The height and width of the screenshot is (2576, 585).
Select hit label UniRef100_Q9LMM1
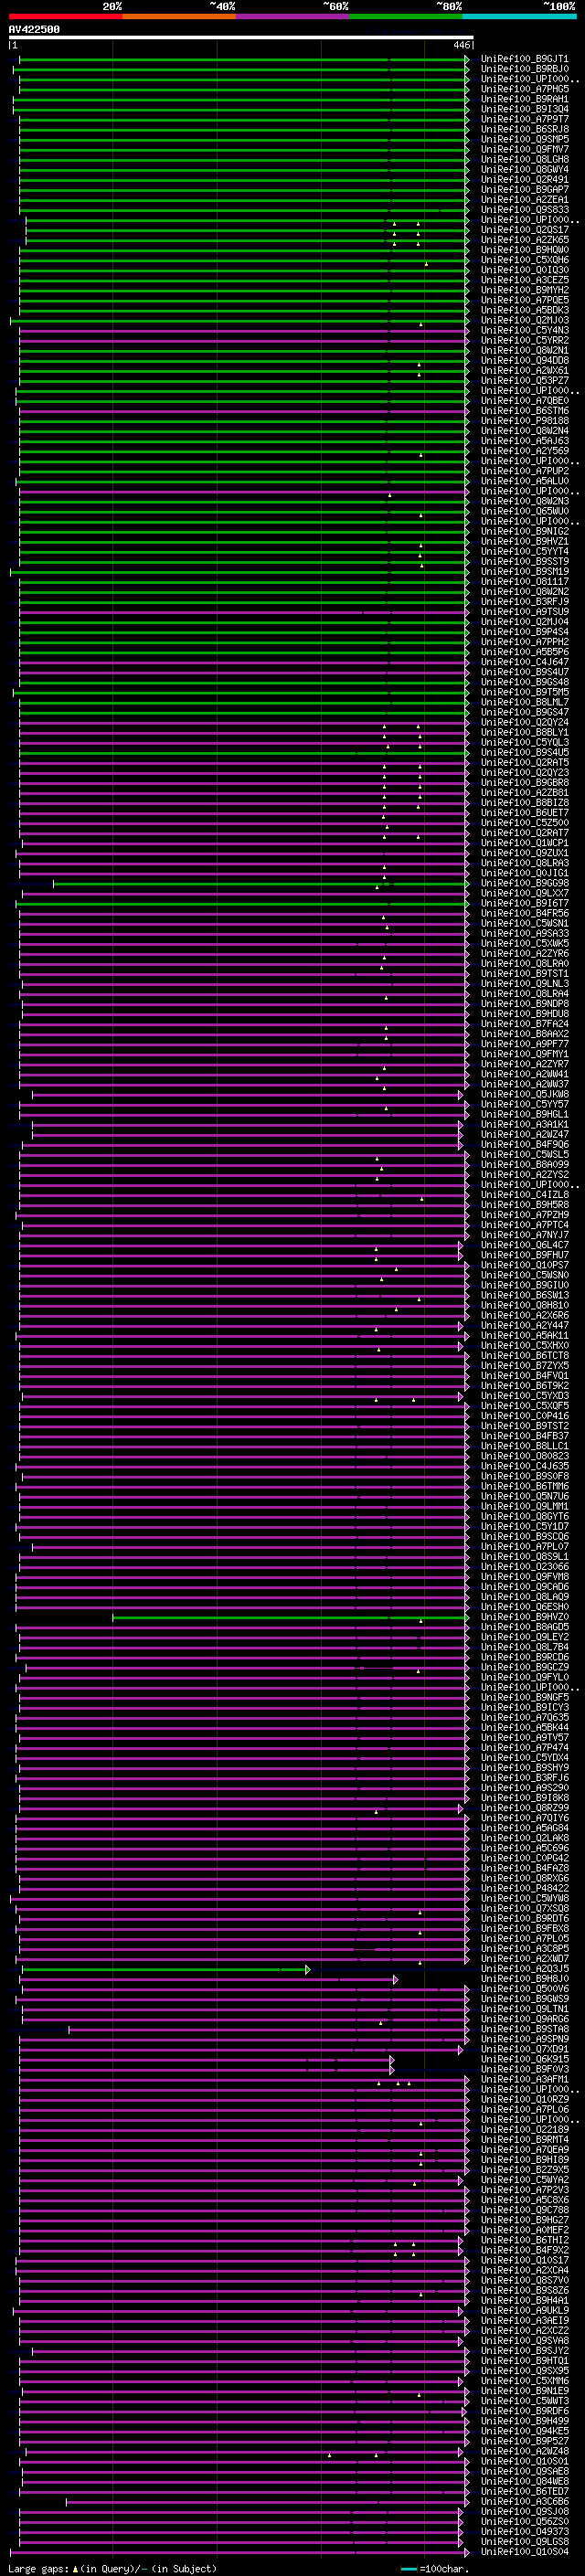click(524, 1506)
